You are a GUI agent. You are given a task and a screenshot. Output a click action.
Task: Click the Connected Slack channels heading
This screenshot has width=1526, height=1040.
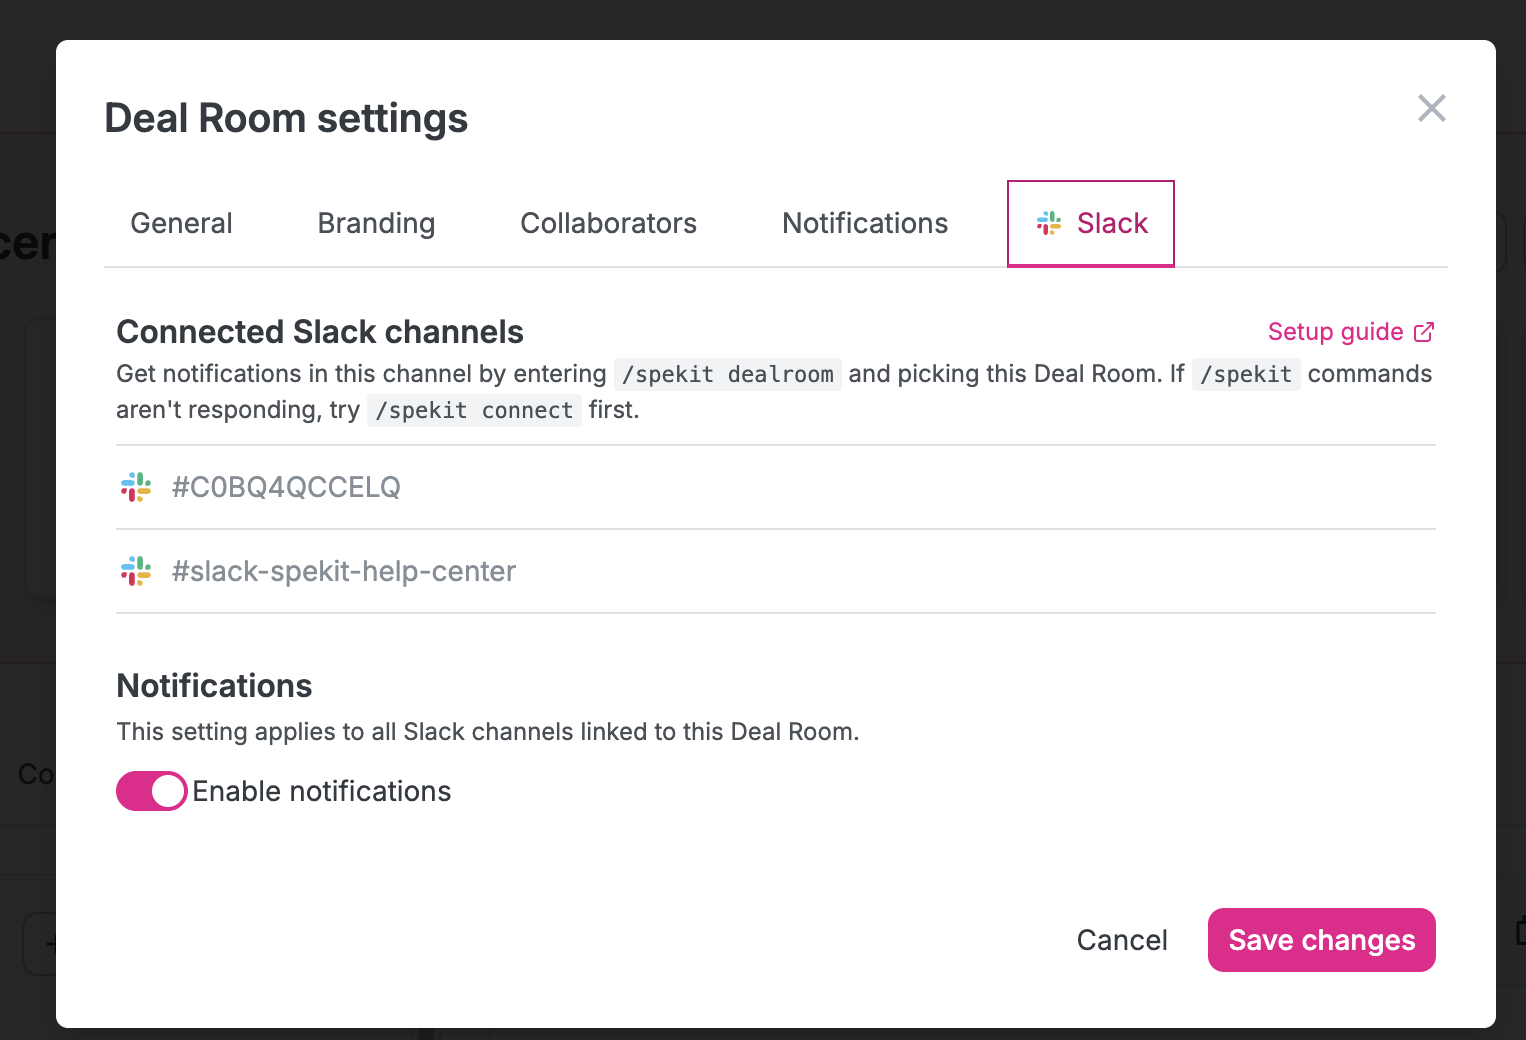point(320,331)
